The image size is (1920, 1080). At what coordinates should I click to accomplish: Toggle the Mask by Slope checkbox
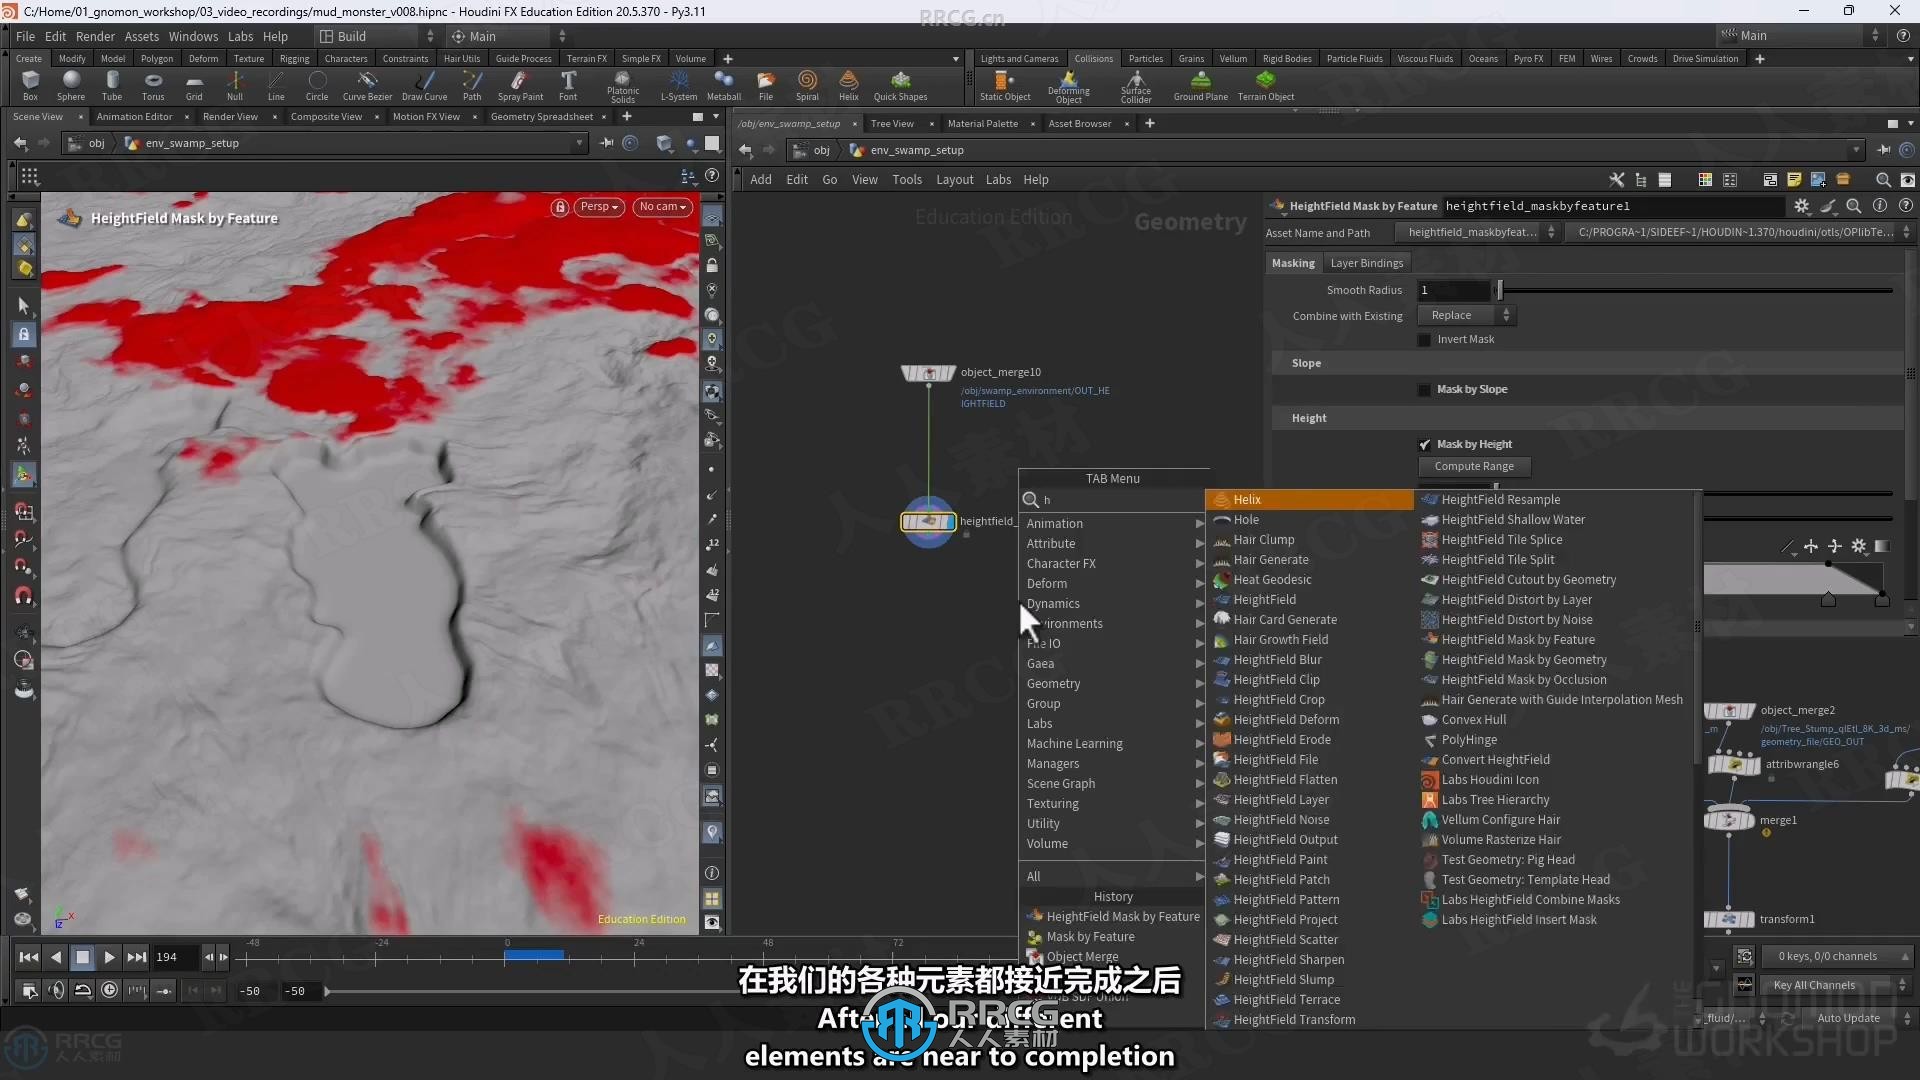1424,389
